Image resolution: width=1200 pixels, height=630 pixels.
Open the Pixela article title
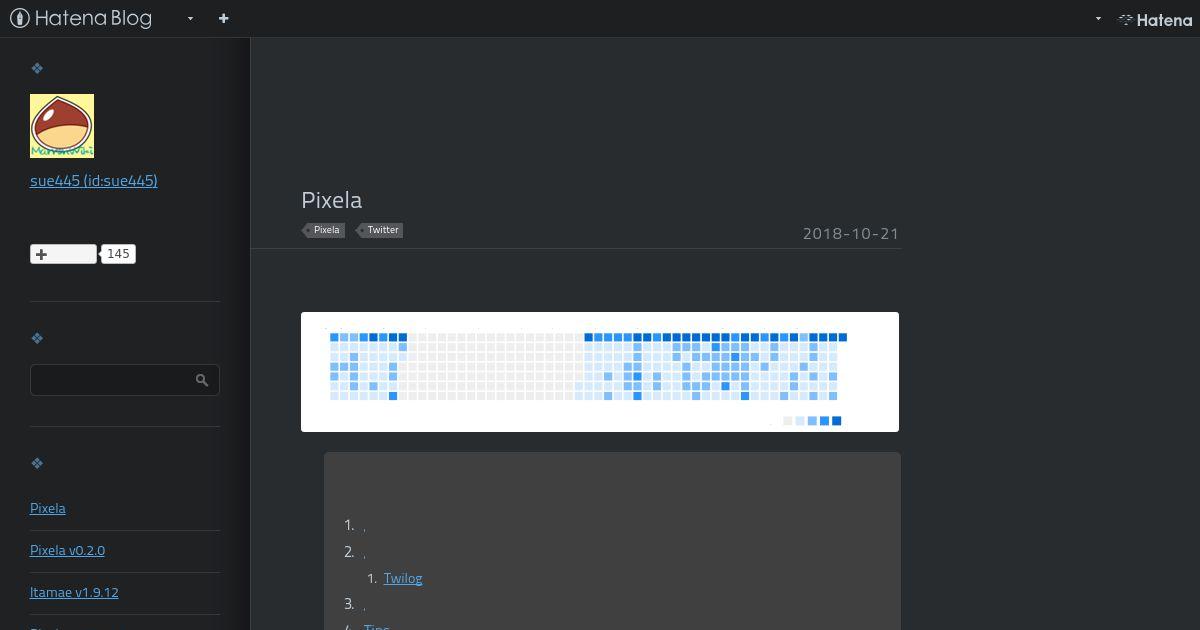point(331,200)
